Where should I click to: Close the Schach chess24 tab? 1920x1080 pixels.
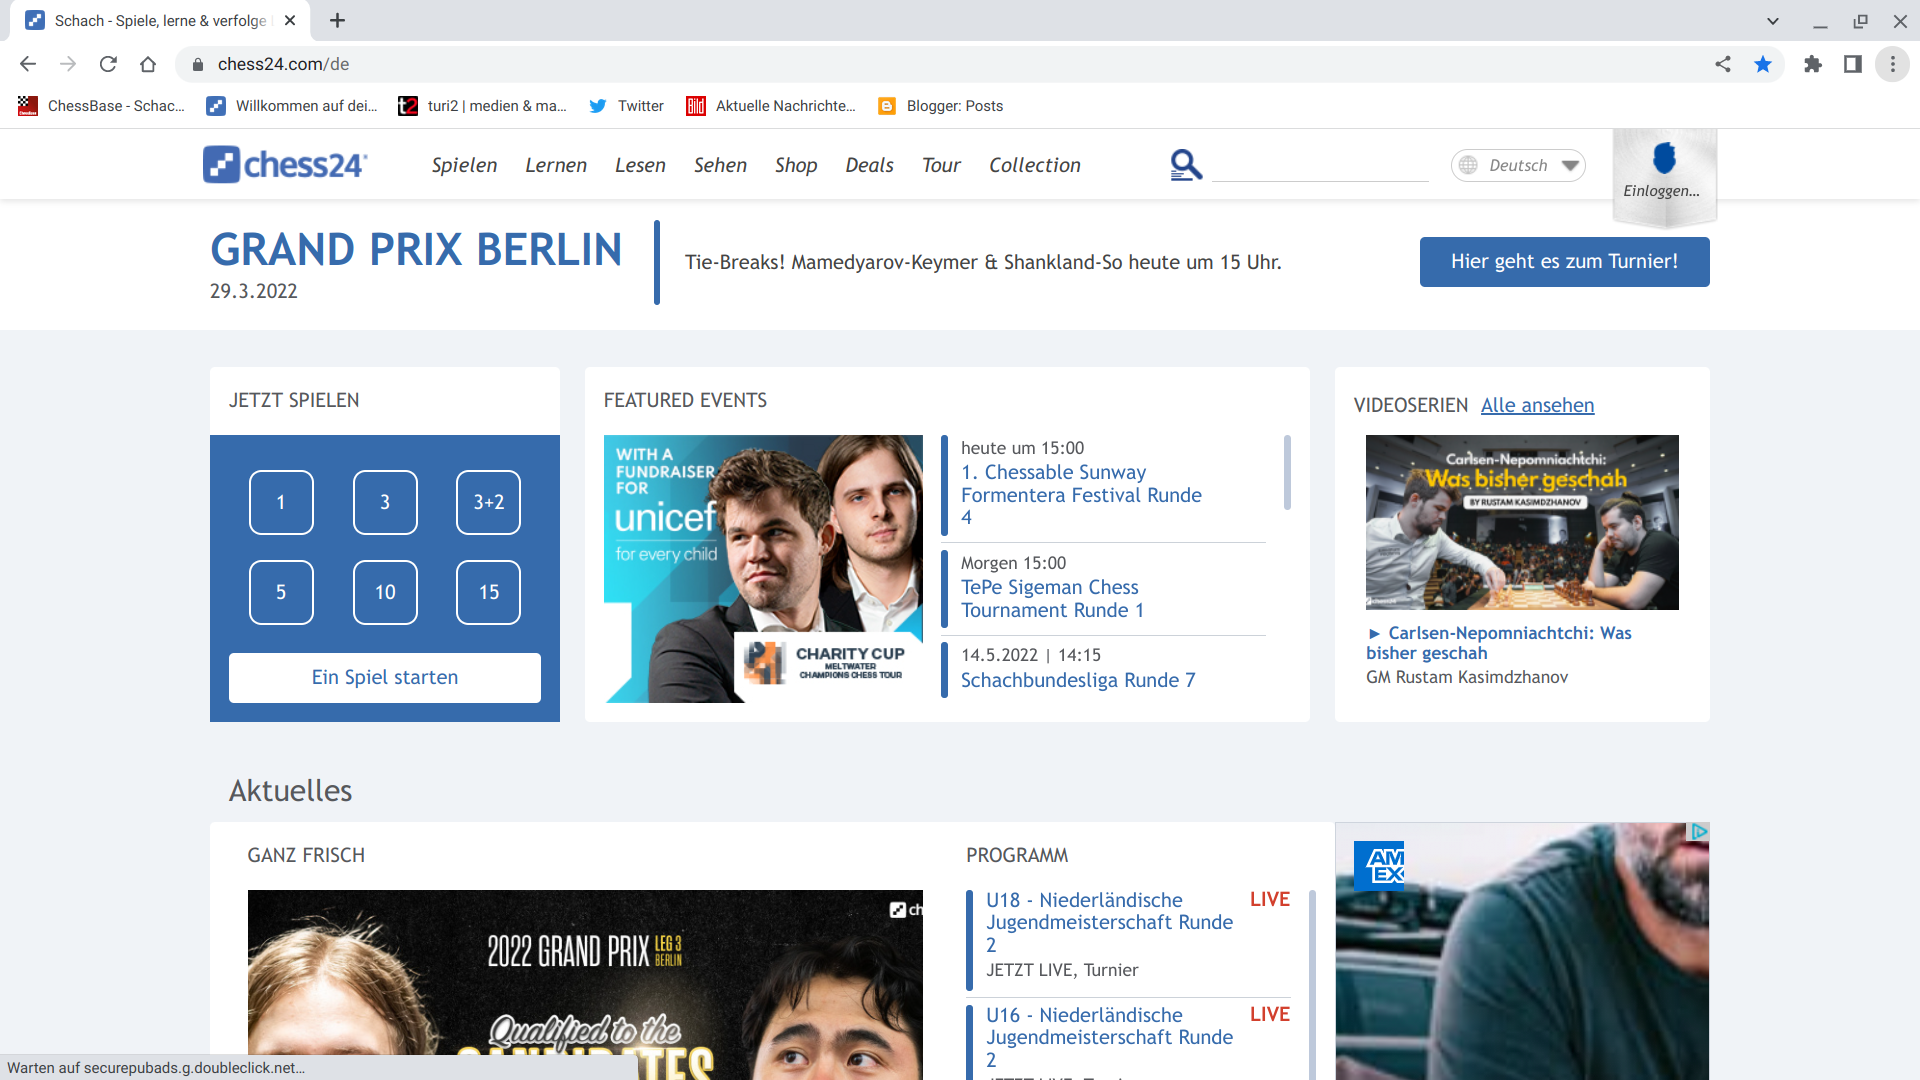click(x=290, y=20)
